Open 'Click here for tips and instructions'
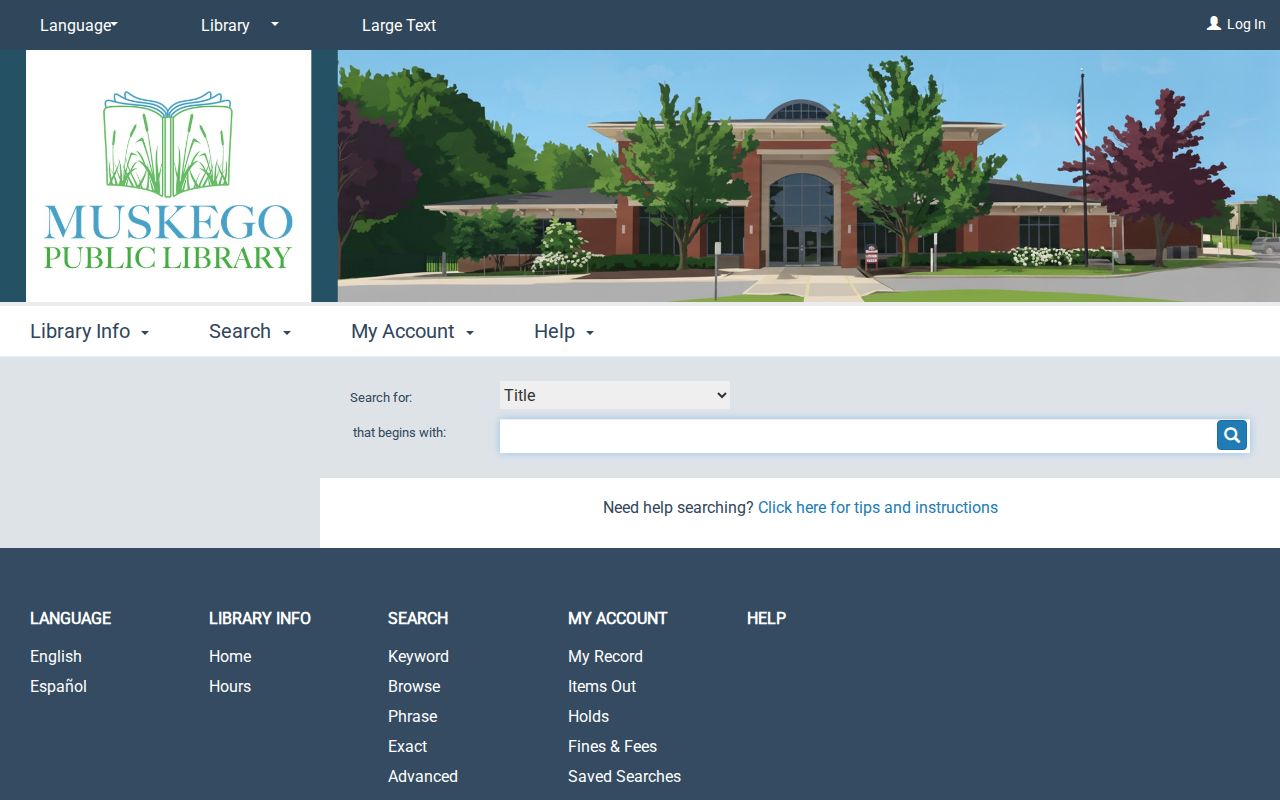 (878, 507)
